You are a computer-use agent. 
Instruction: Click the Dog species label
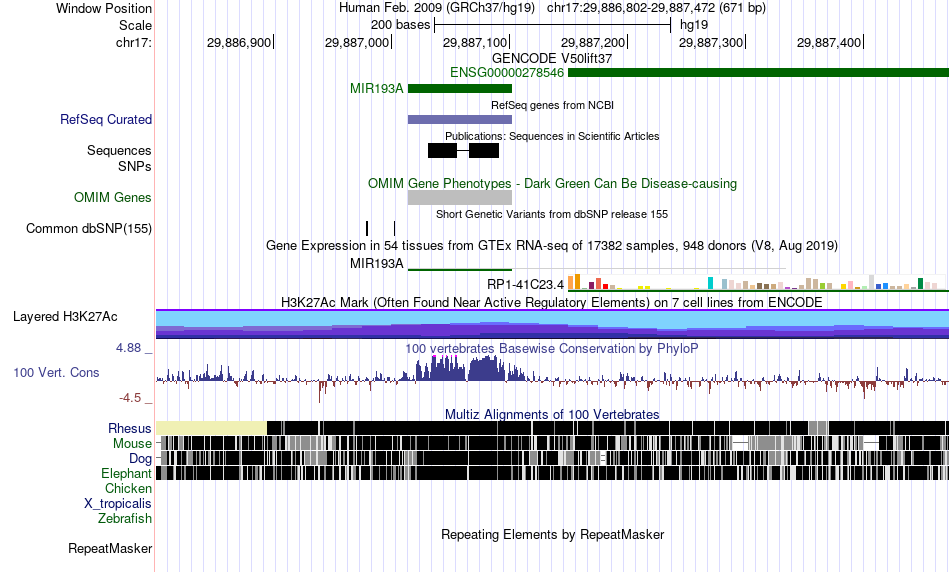[x=140, y=459]
